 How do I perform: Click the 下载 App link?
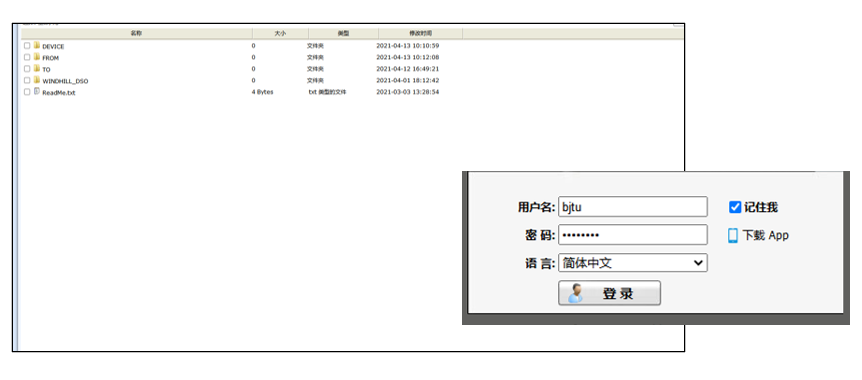[x=766, y=235]
